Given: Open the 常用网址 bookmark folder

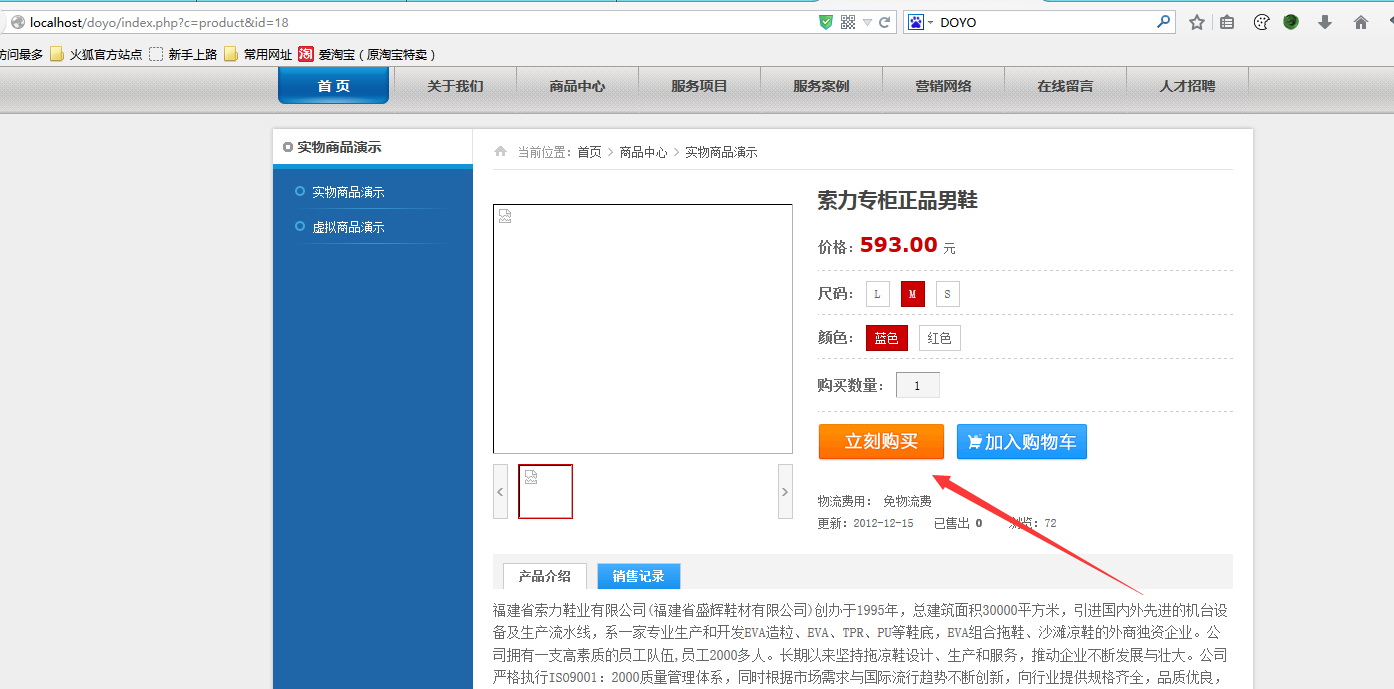Looking at the screenshot, I should (x=258, y=54).
